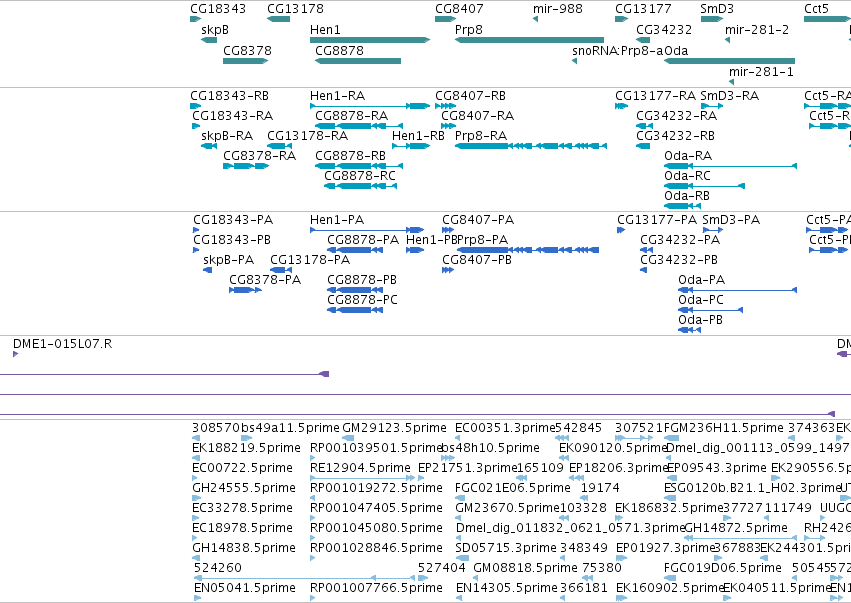Click the Hen1 gene bar glyph

pos(370,40)
